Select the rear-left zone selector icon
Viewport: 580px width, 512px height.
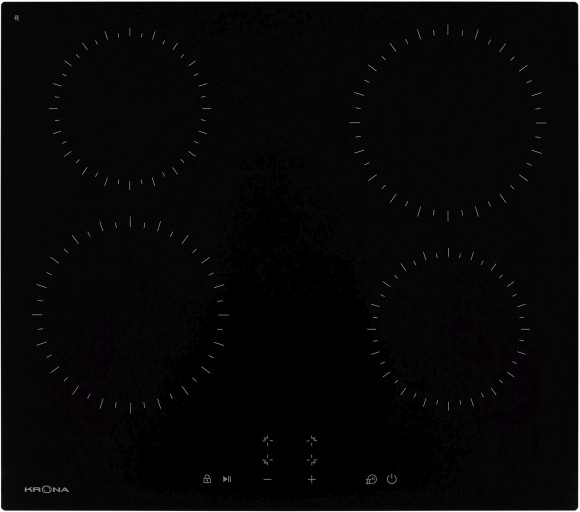click(267, 440)
